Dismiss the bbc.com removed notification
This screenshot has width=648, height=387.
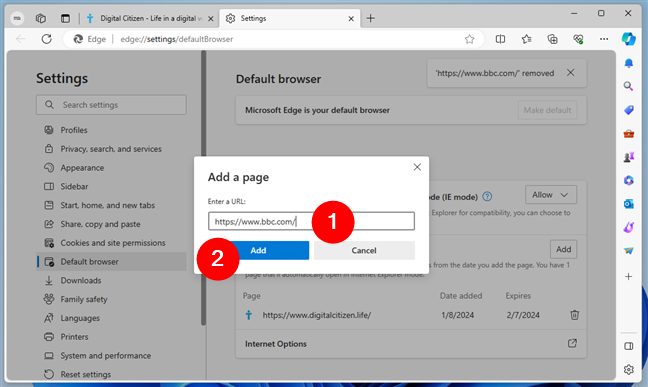(571, 73)
